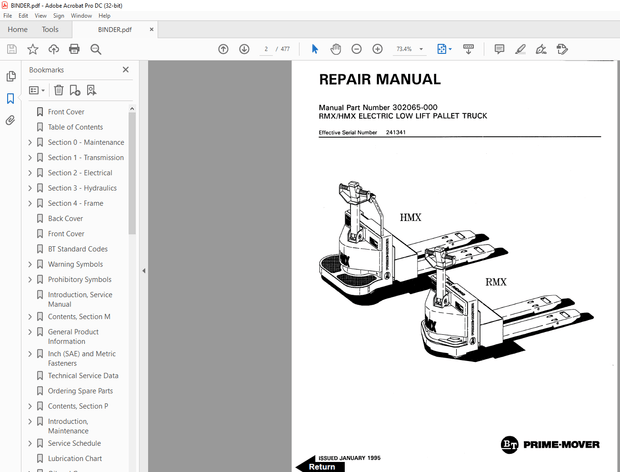
Task: Open Back Cover bookmark
Action: [x=65, y=219]
